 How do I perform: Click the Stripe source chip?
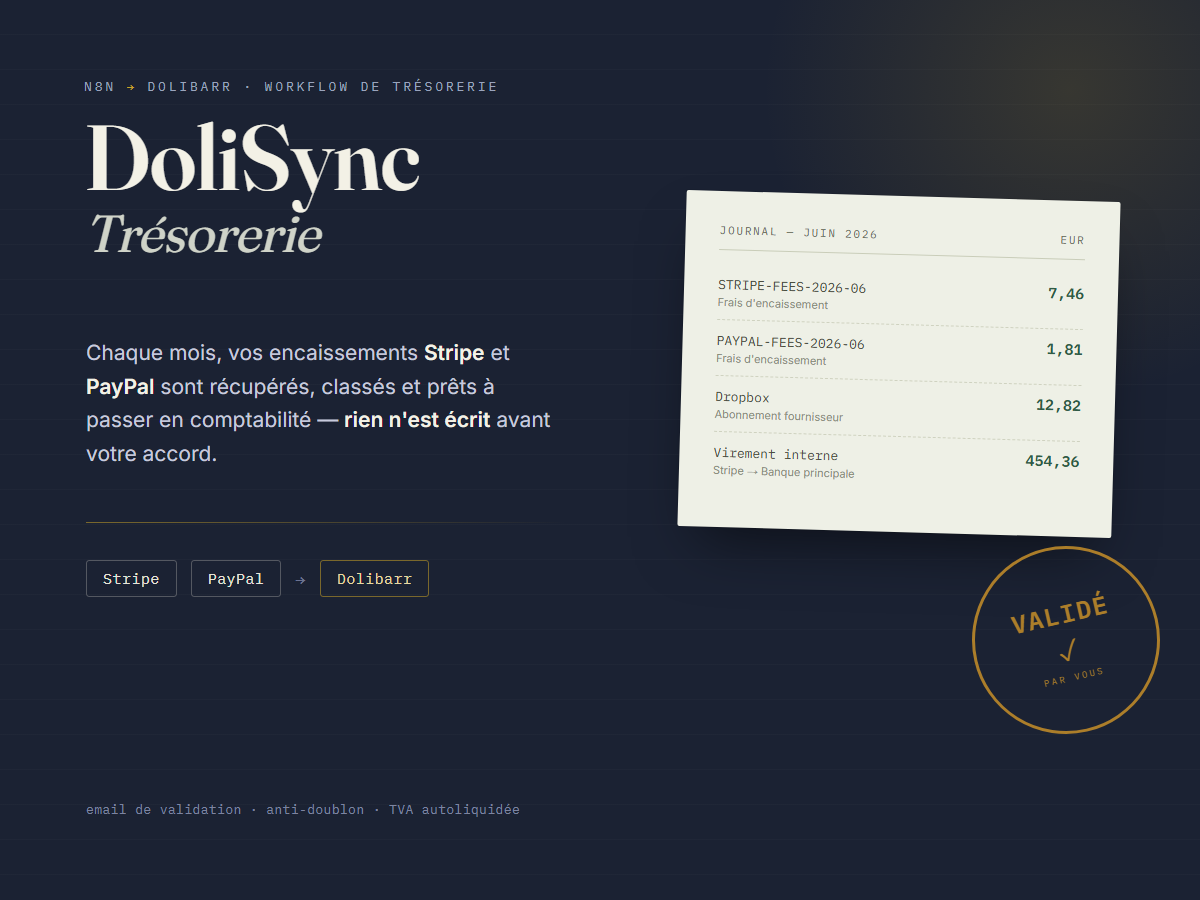pos(131,579)
